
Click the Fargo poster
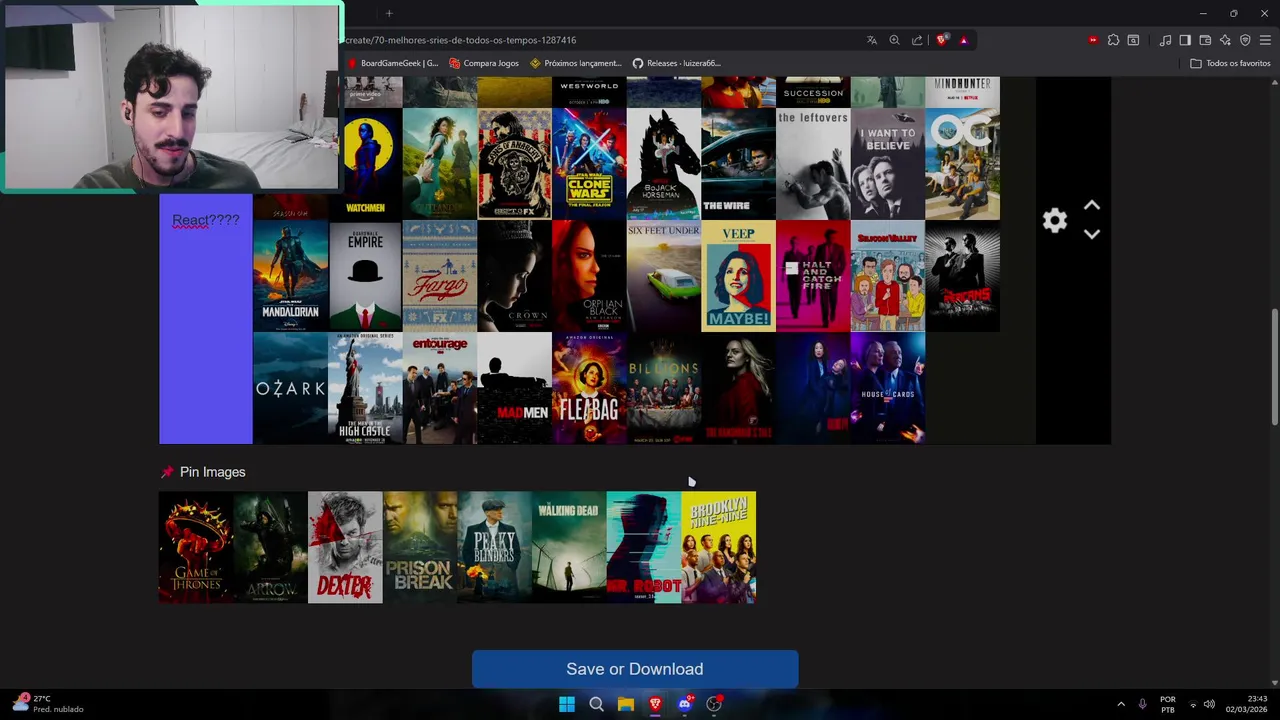pos(440,276)
